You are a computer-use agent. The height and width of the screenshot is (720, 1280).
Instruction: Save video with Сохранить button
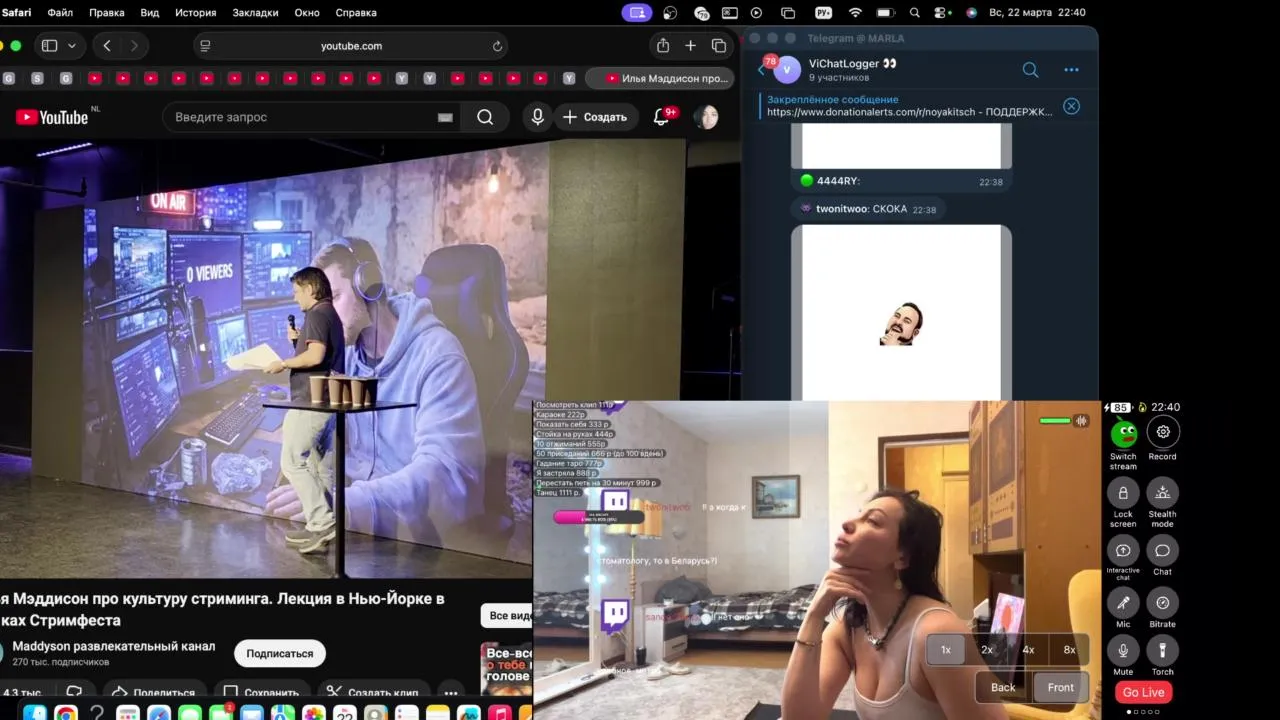(x=262, y=692)
